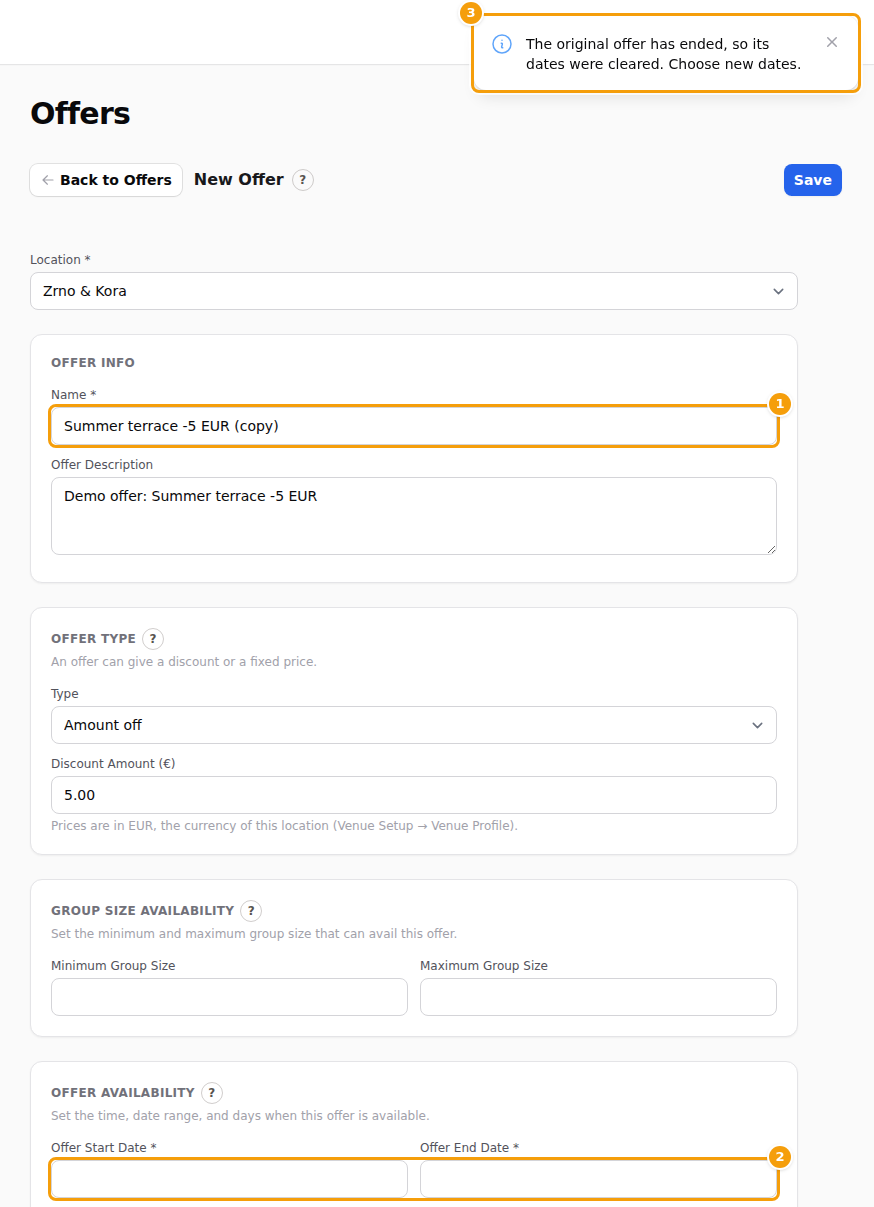Go back to Offers list
Viewport: 874px width, 1207px height.
[x=106, y=180]
